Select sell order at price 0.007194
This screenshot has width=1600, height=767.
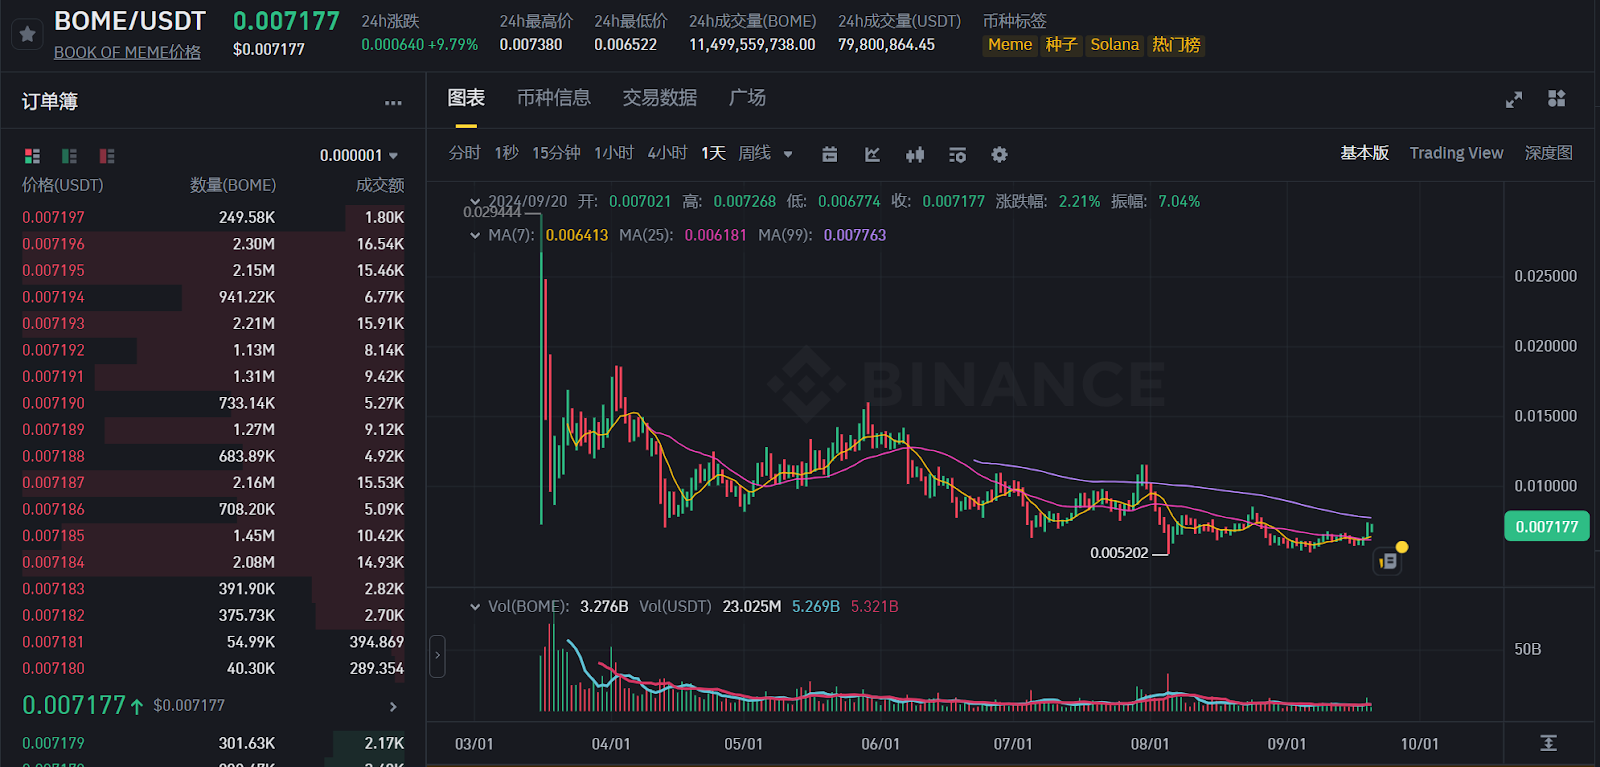click(x=213, y=297)
